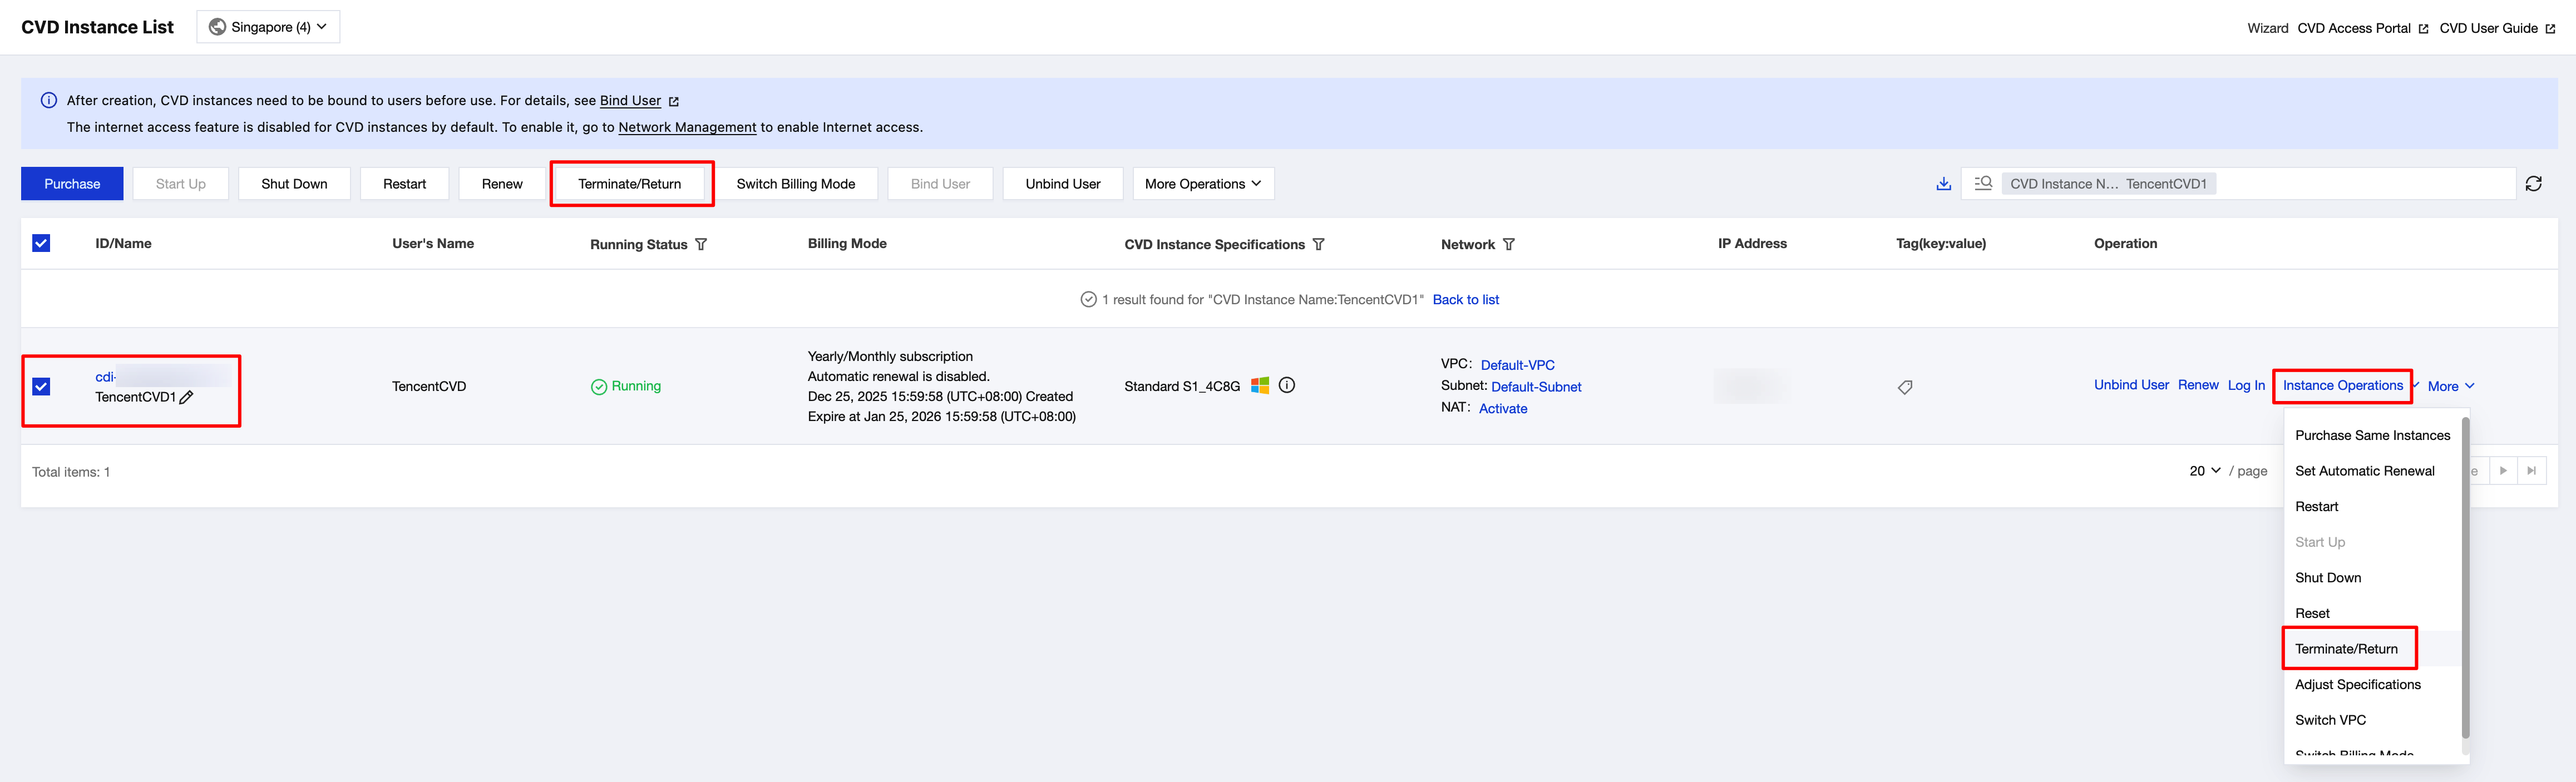The image size is (2576, 782).
Task: Open the Singapore region dropdown
Action: point(268,27)
